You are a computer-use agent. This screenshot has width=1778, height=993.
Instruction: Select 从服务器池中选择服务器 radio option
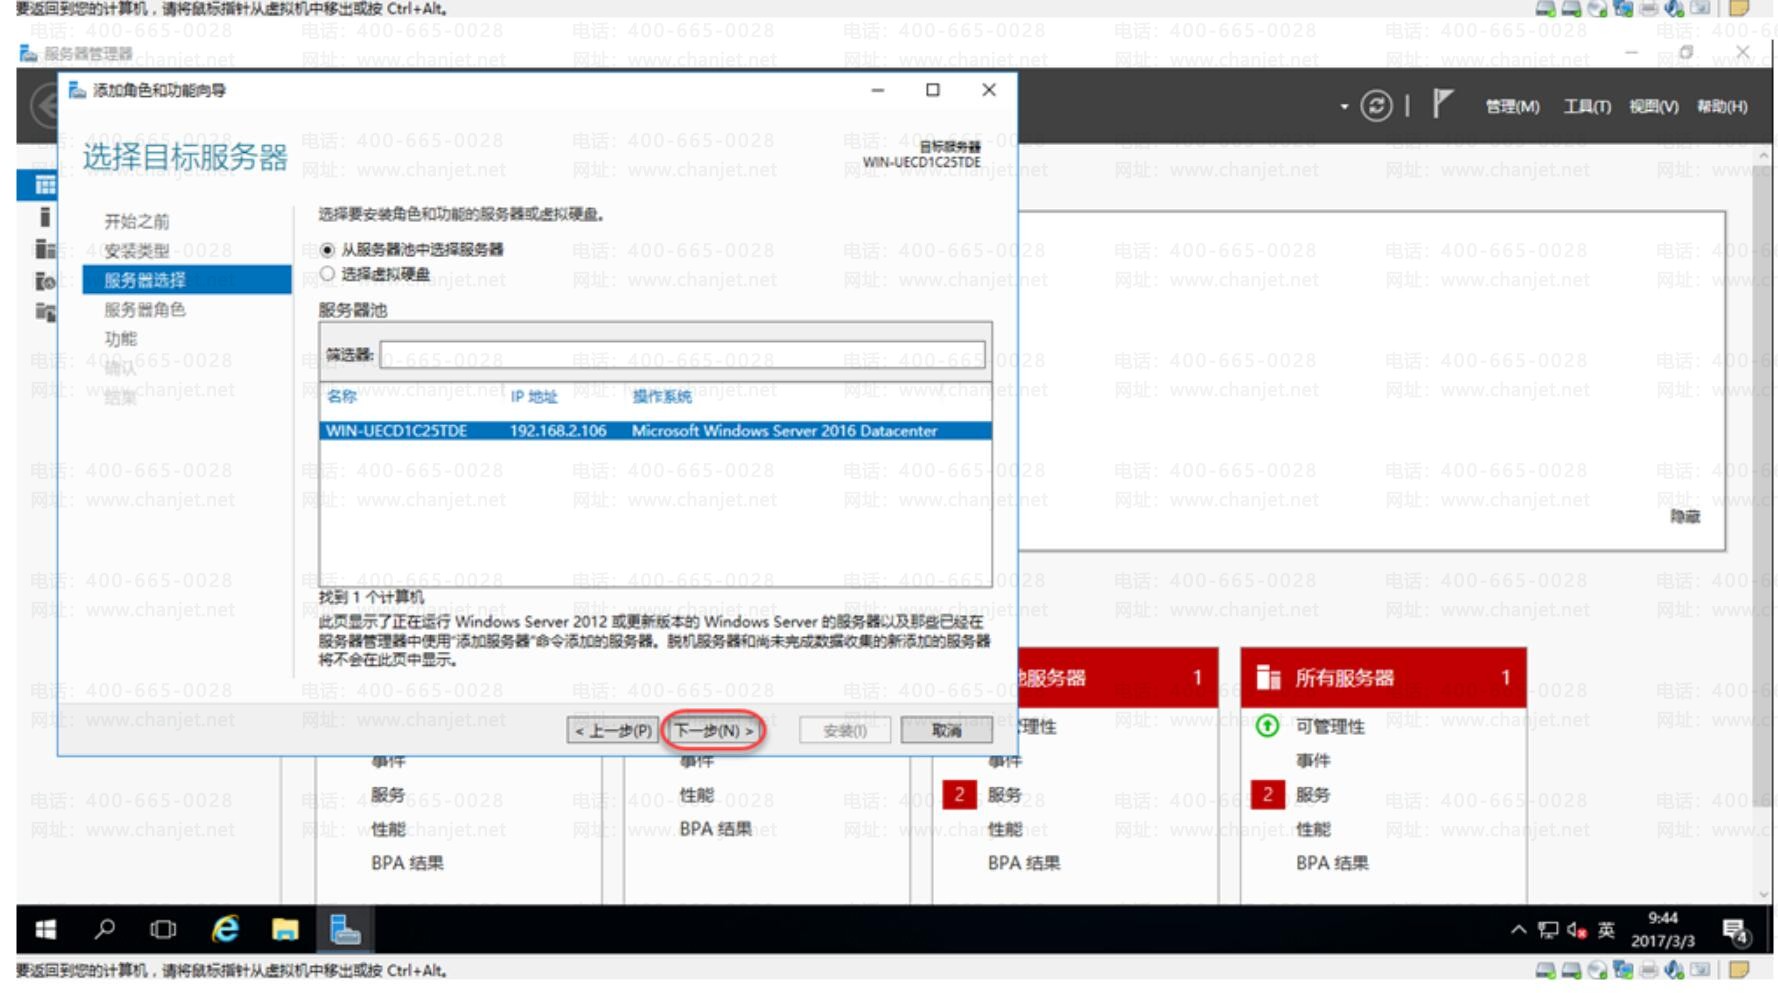327,250
